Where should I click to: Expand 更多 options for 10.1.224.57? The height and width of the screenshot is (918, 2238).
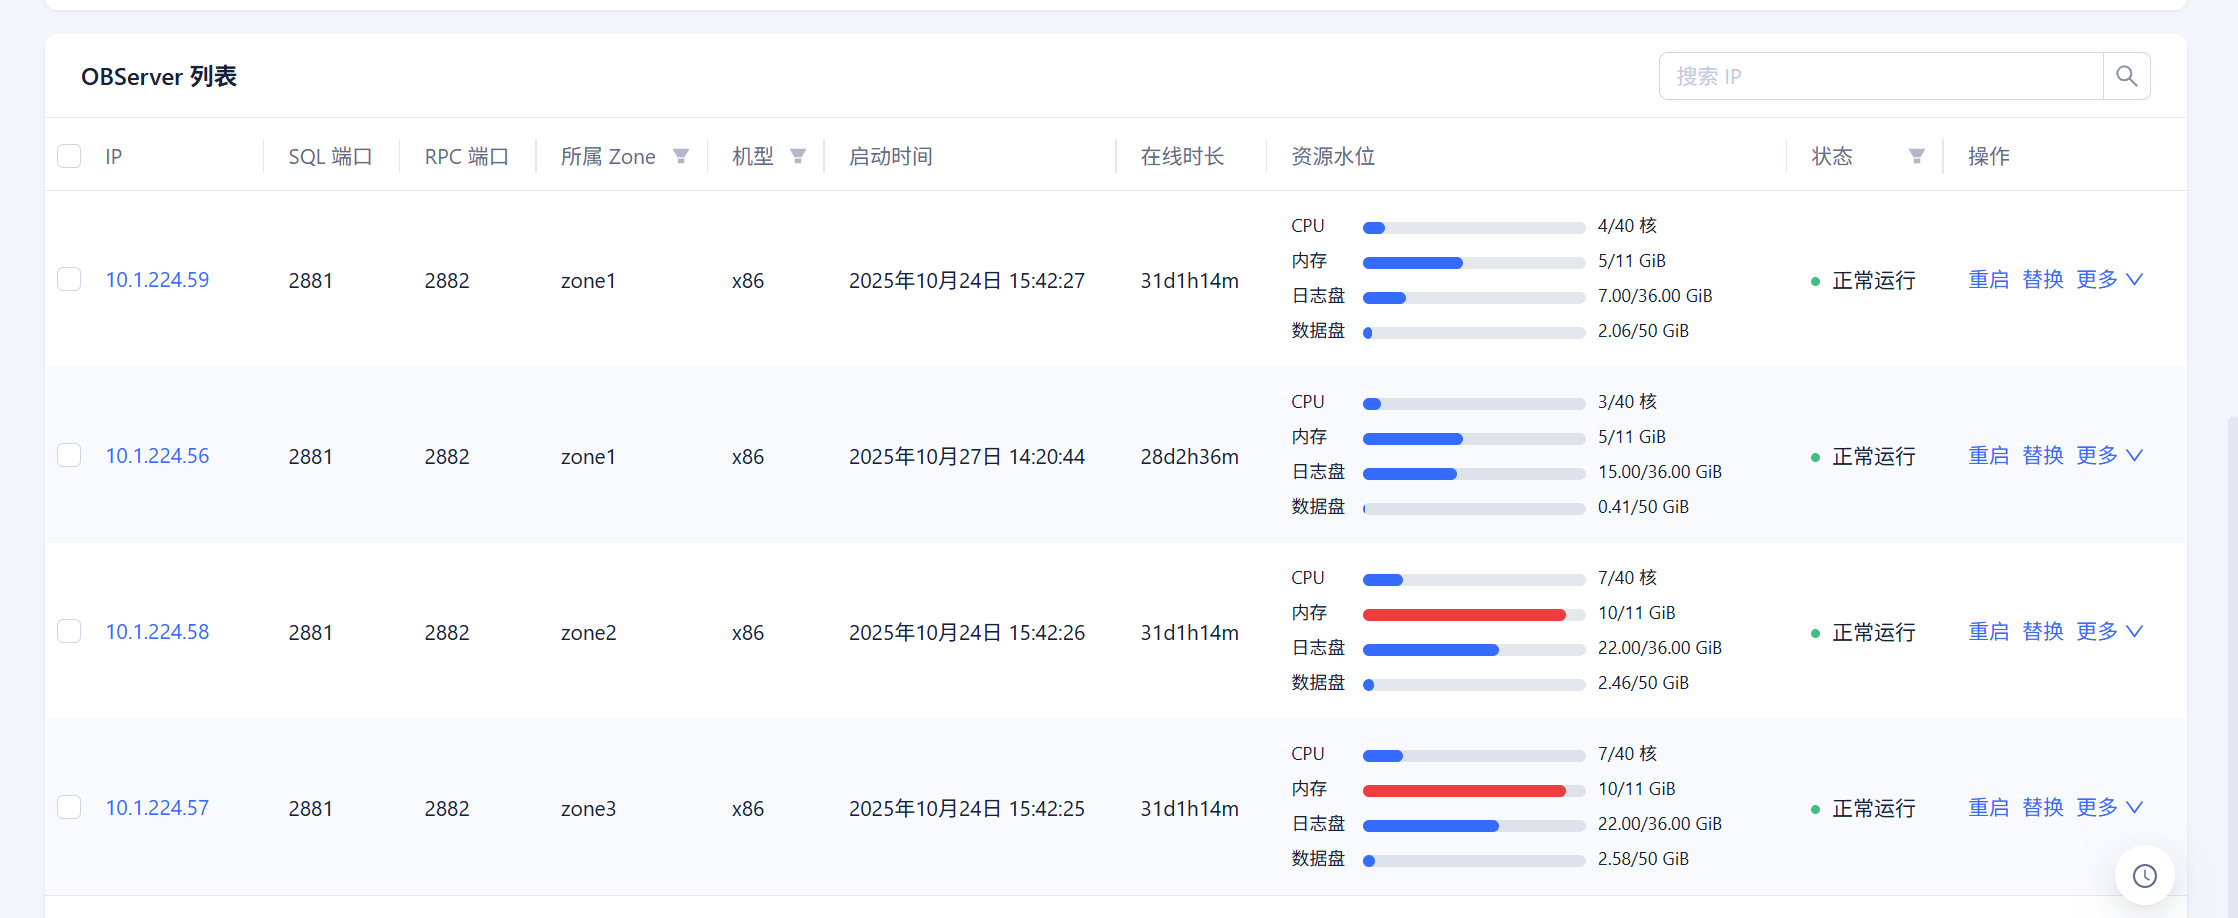tap(2109, 807)
